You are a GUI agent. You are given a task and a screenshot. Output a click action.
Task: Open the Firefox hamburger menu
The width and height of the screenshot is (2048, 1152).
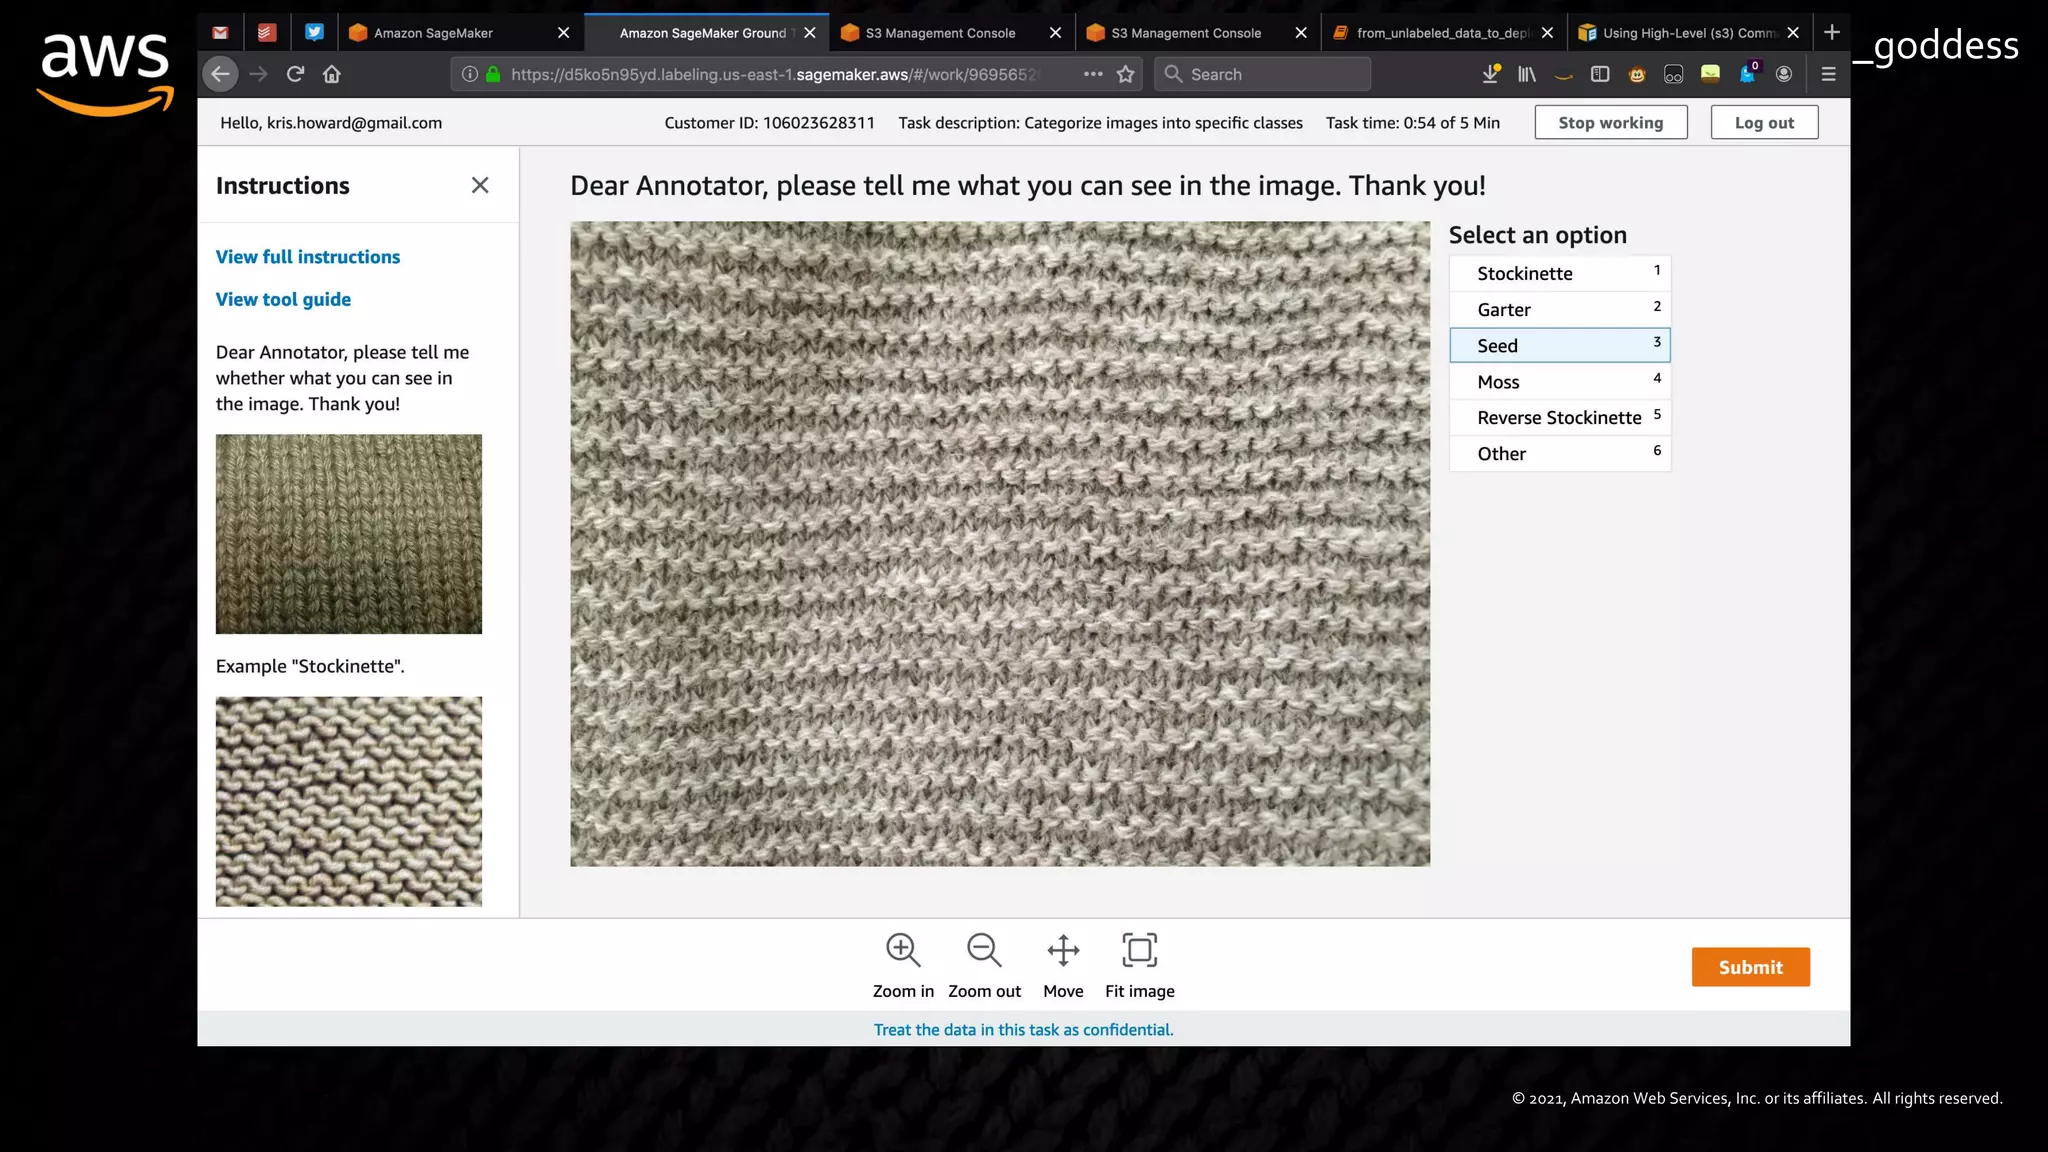tap(1828, 74)
